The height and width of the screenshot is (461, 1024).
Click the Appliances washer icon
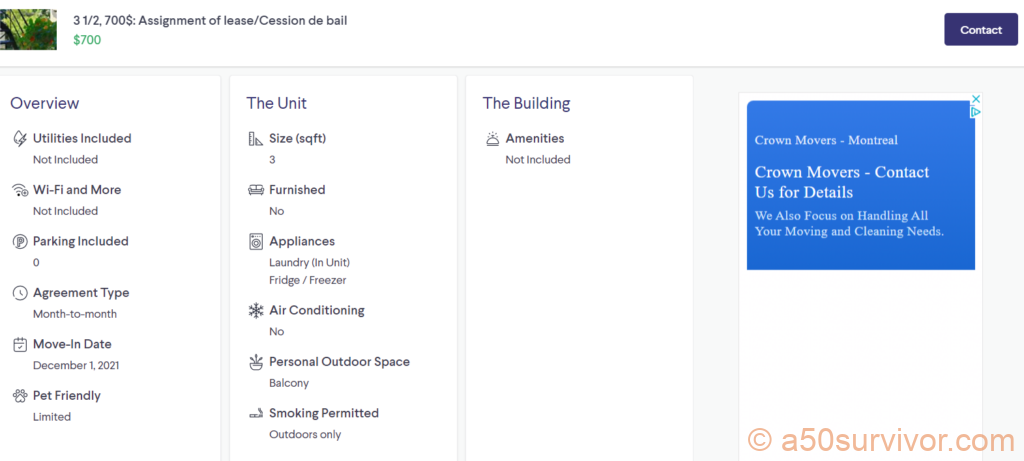[x=256, y=242]
